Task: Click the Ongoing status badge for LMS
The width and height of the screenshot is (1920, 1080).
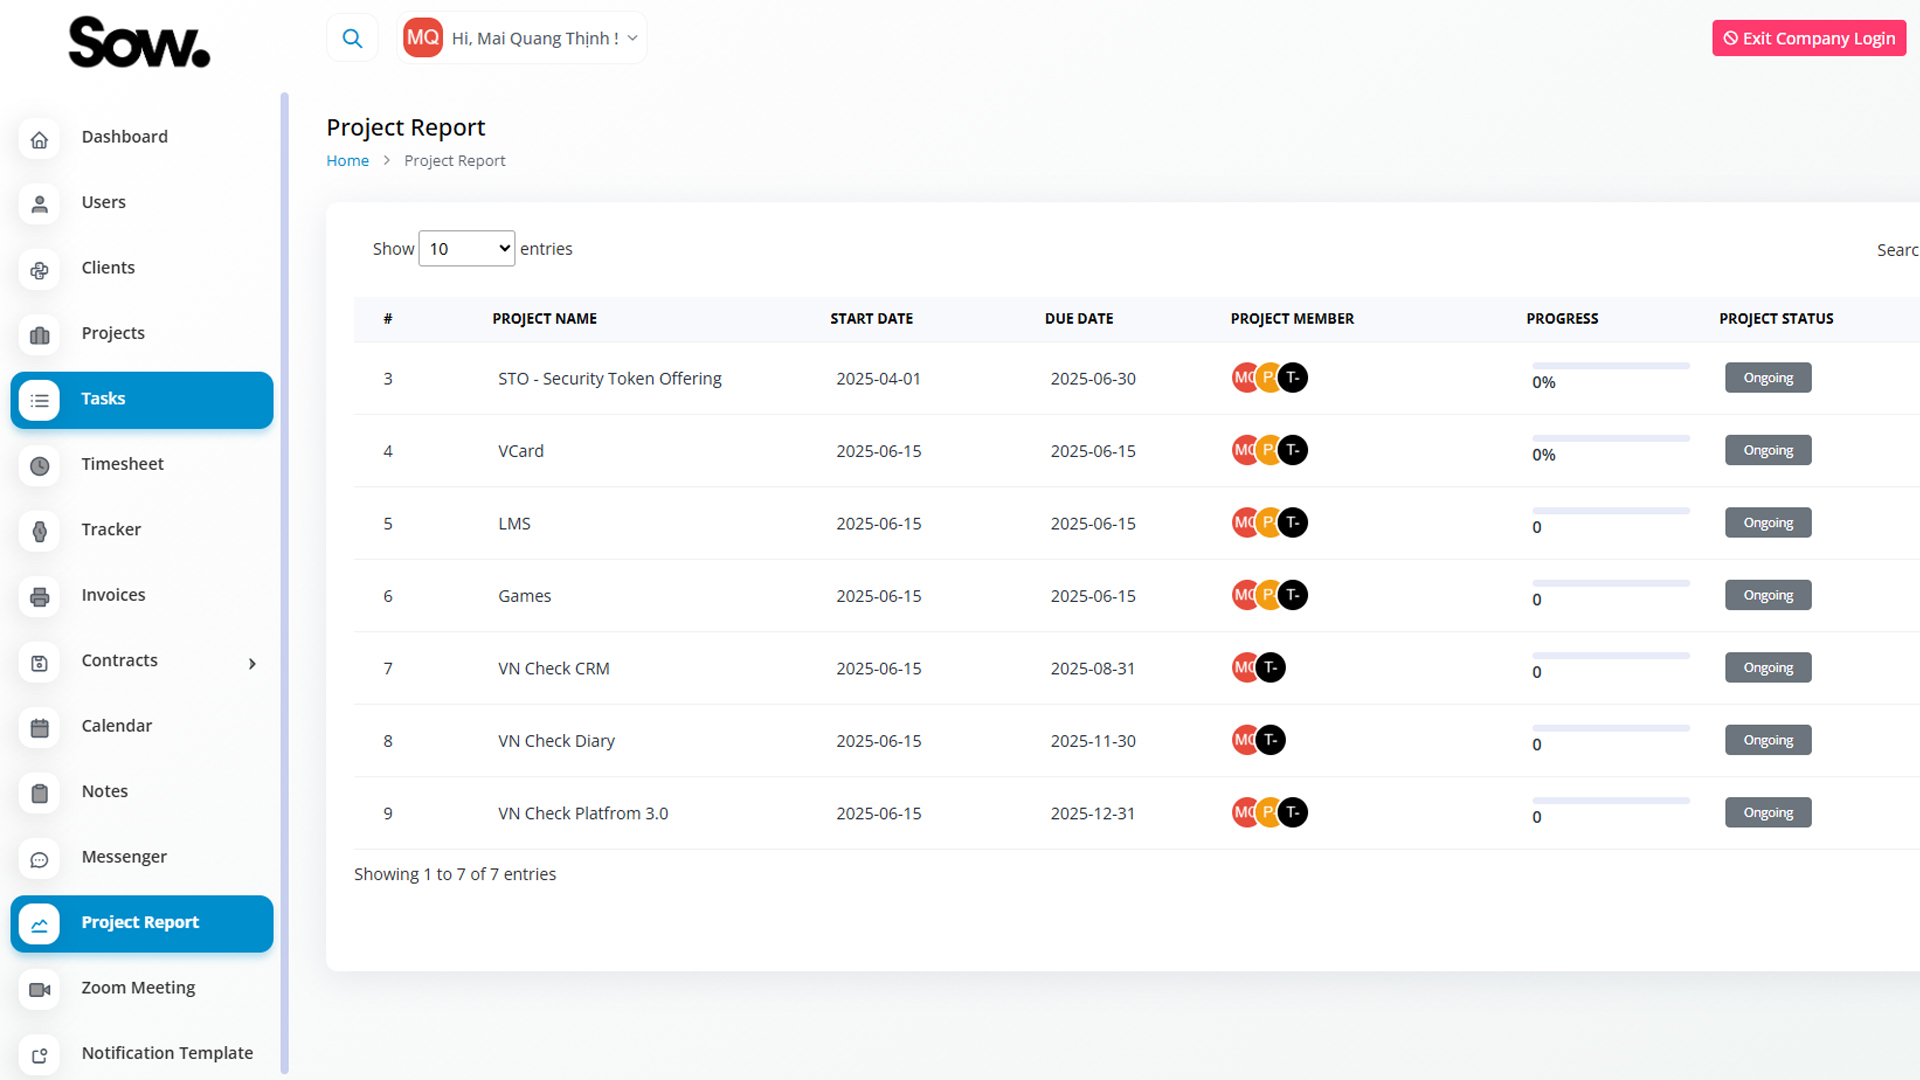Action: 1767,523
